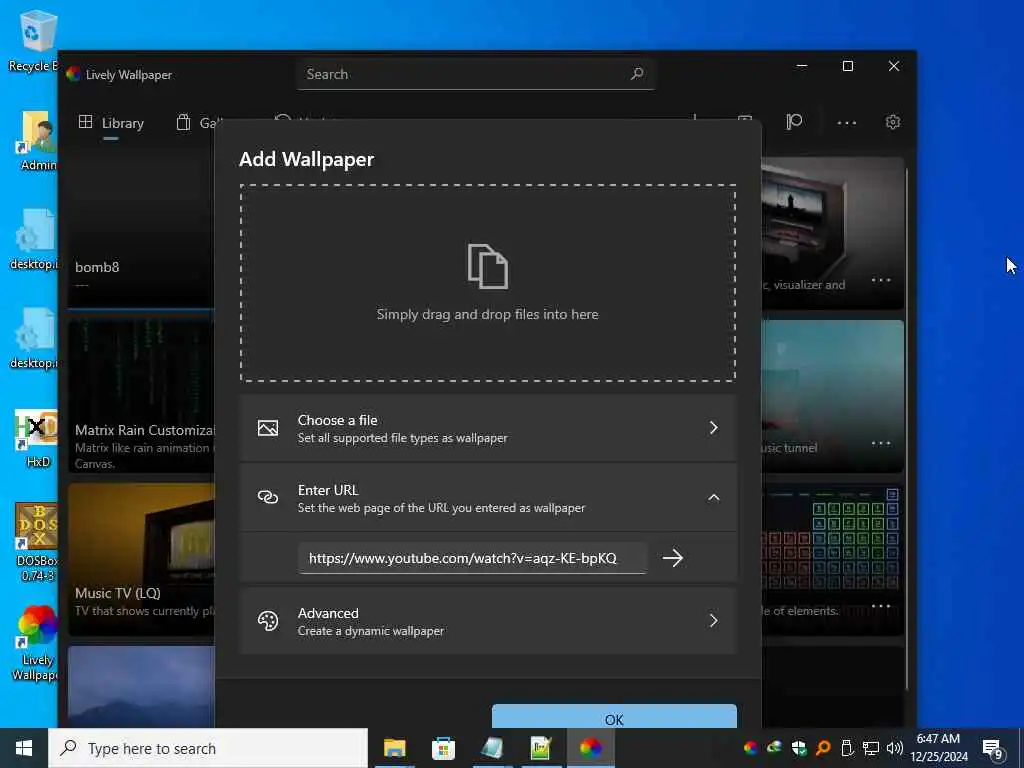
Task: Click the notepad-style taskbar icon left of Notepad++
Action: pos(492,748)
